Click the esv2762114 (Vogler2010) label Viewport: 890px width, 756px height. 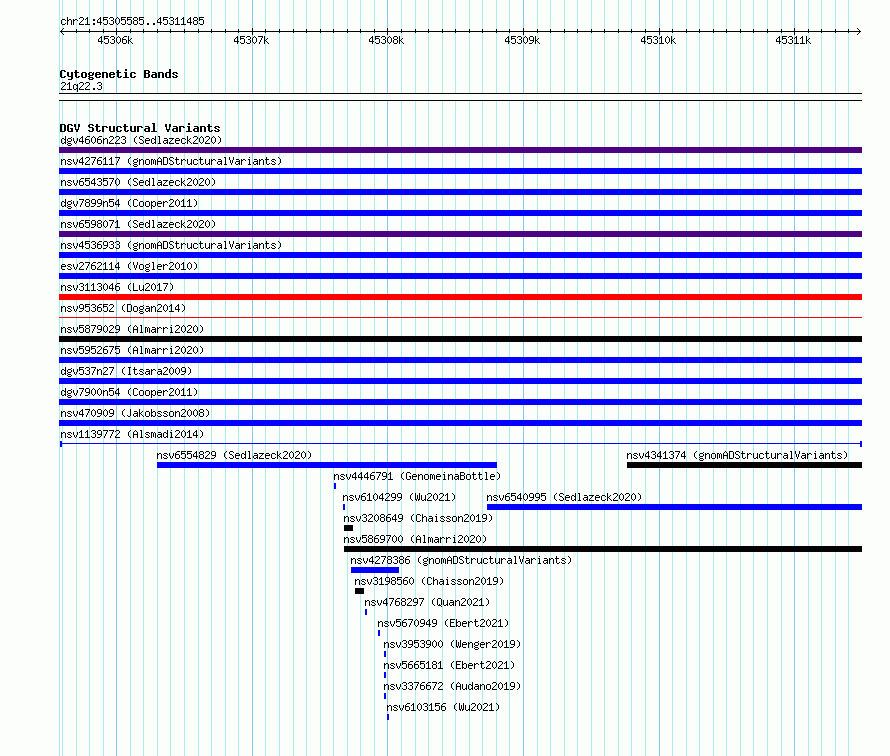129,266
